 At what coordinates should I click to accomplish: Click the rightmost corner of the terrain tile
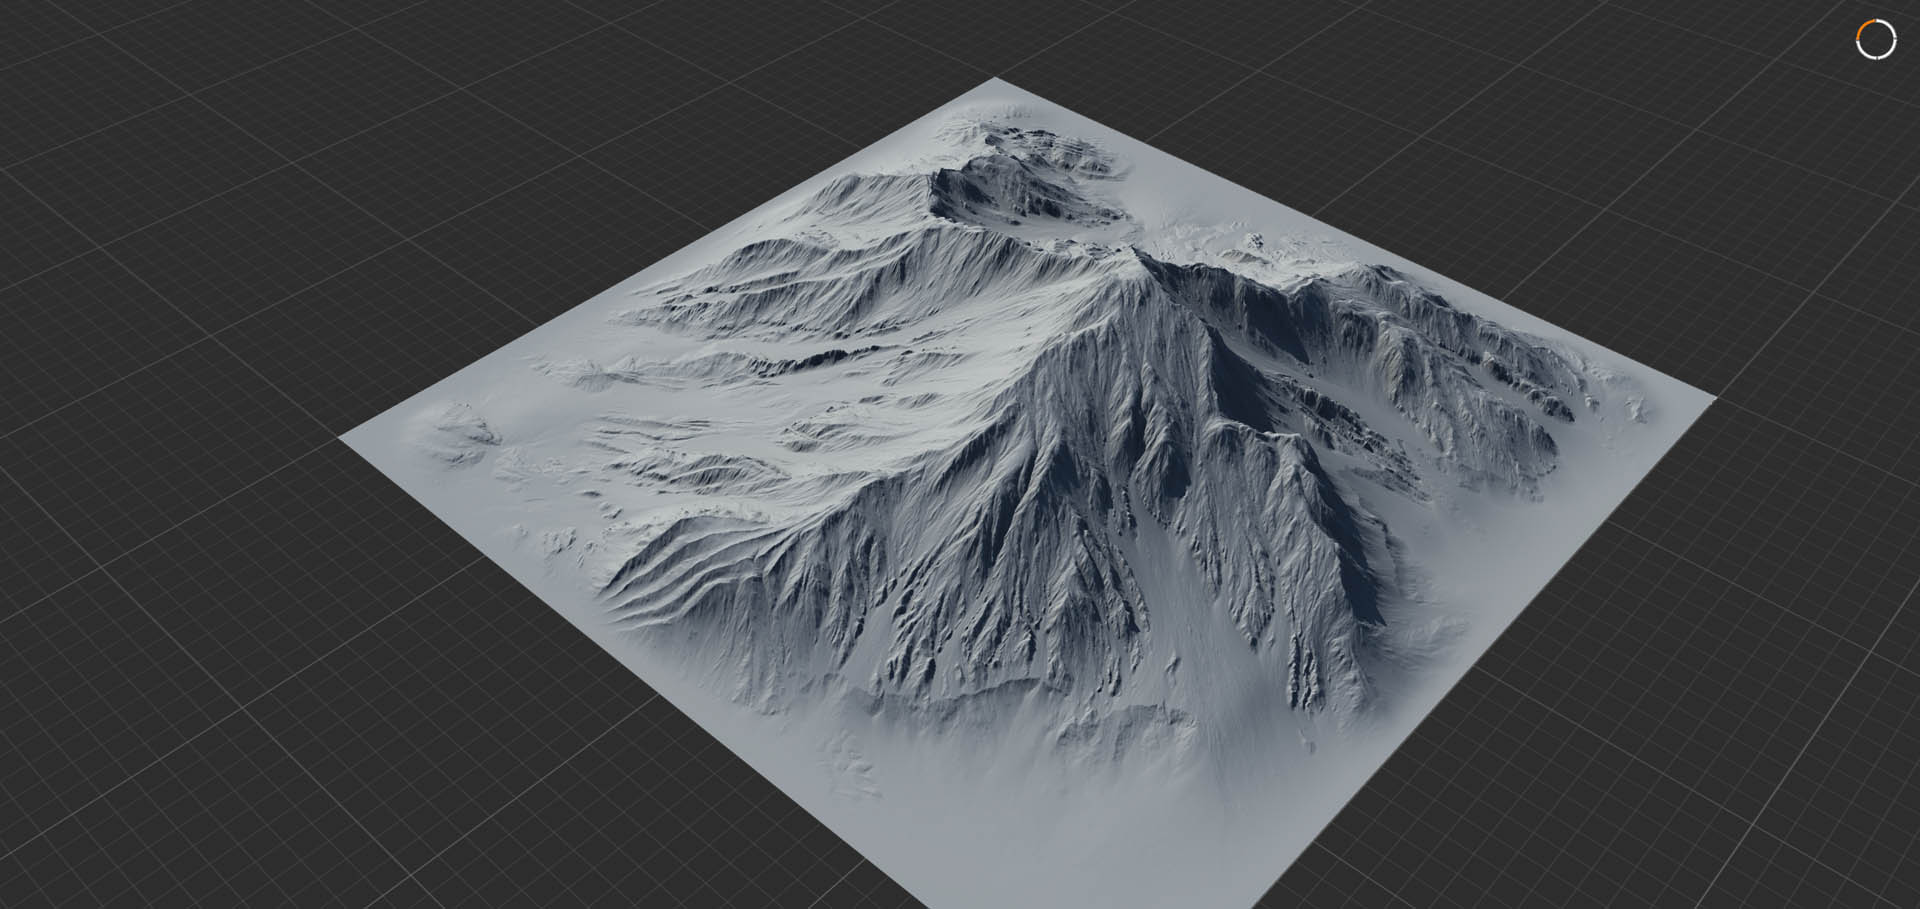pyautogui.click(x=1713, y=398)
